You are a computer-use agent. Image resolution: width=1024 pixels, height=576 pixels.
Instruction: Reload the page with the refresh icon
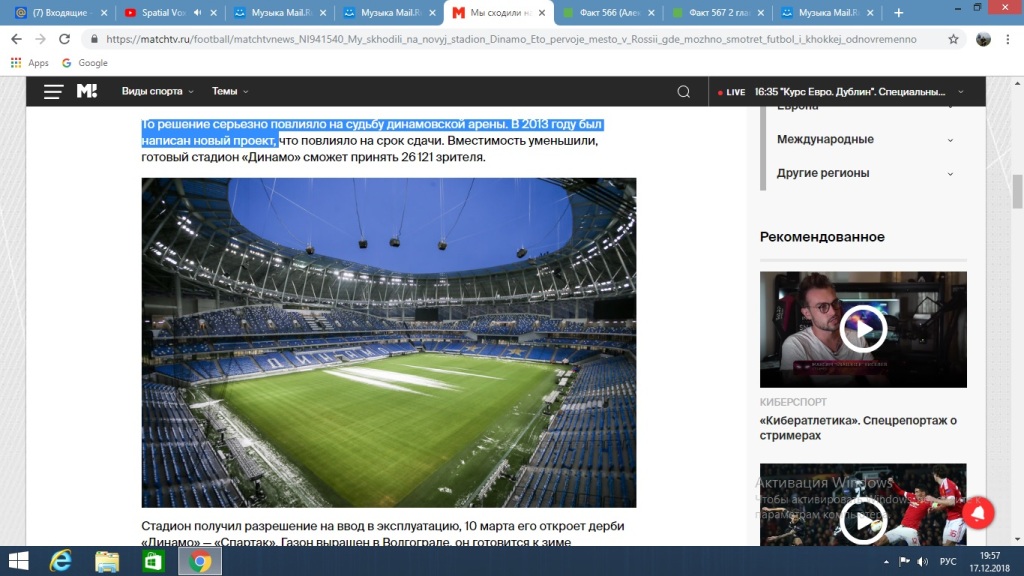[x=65, y=39]
